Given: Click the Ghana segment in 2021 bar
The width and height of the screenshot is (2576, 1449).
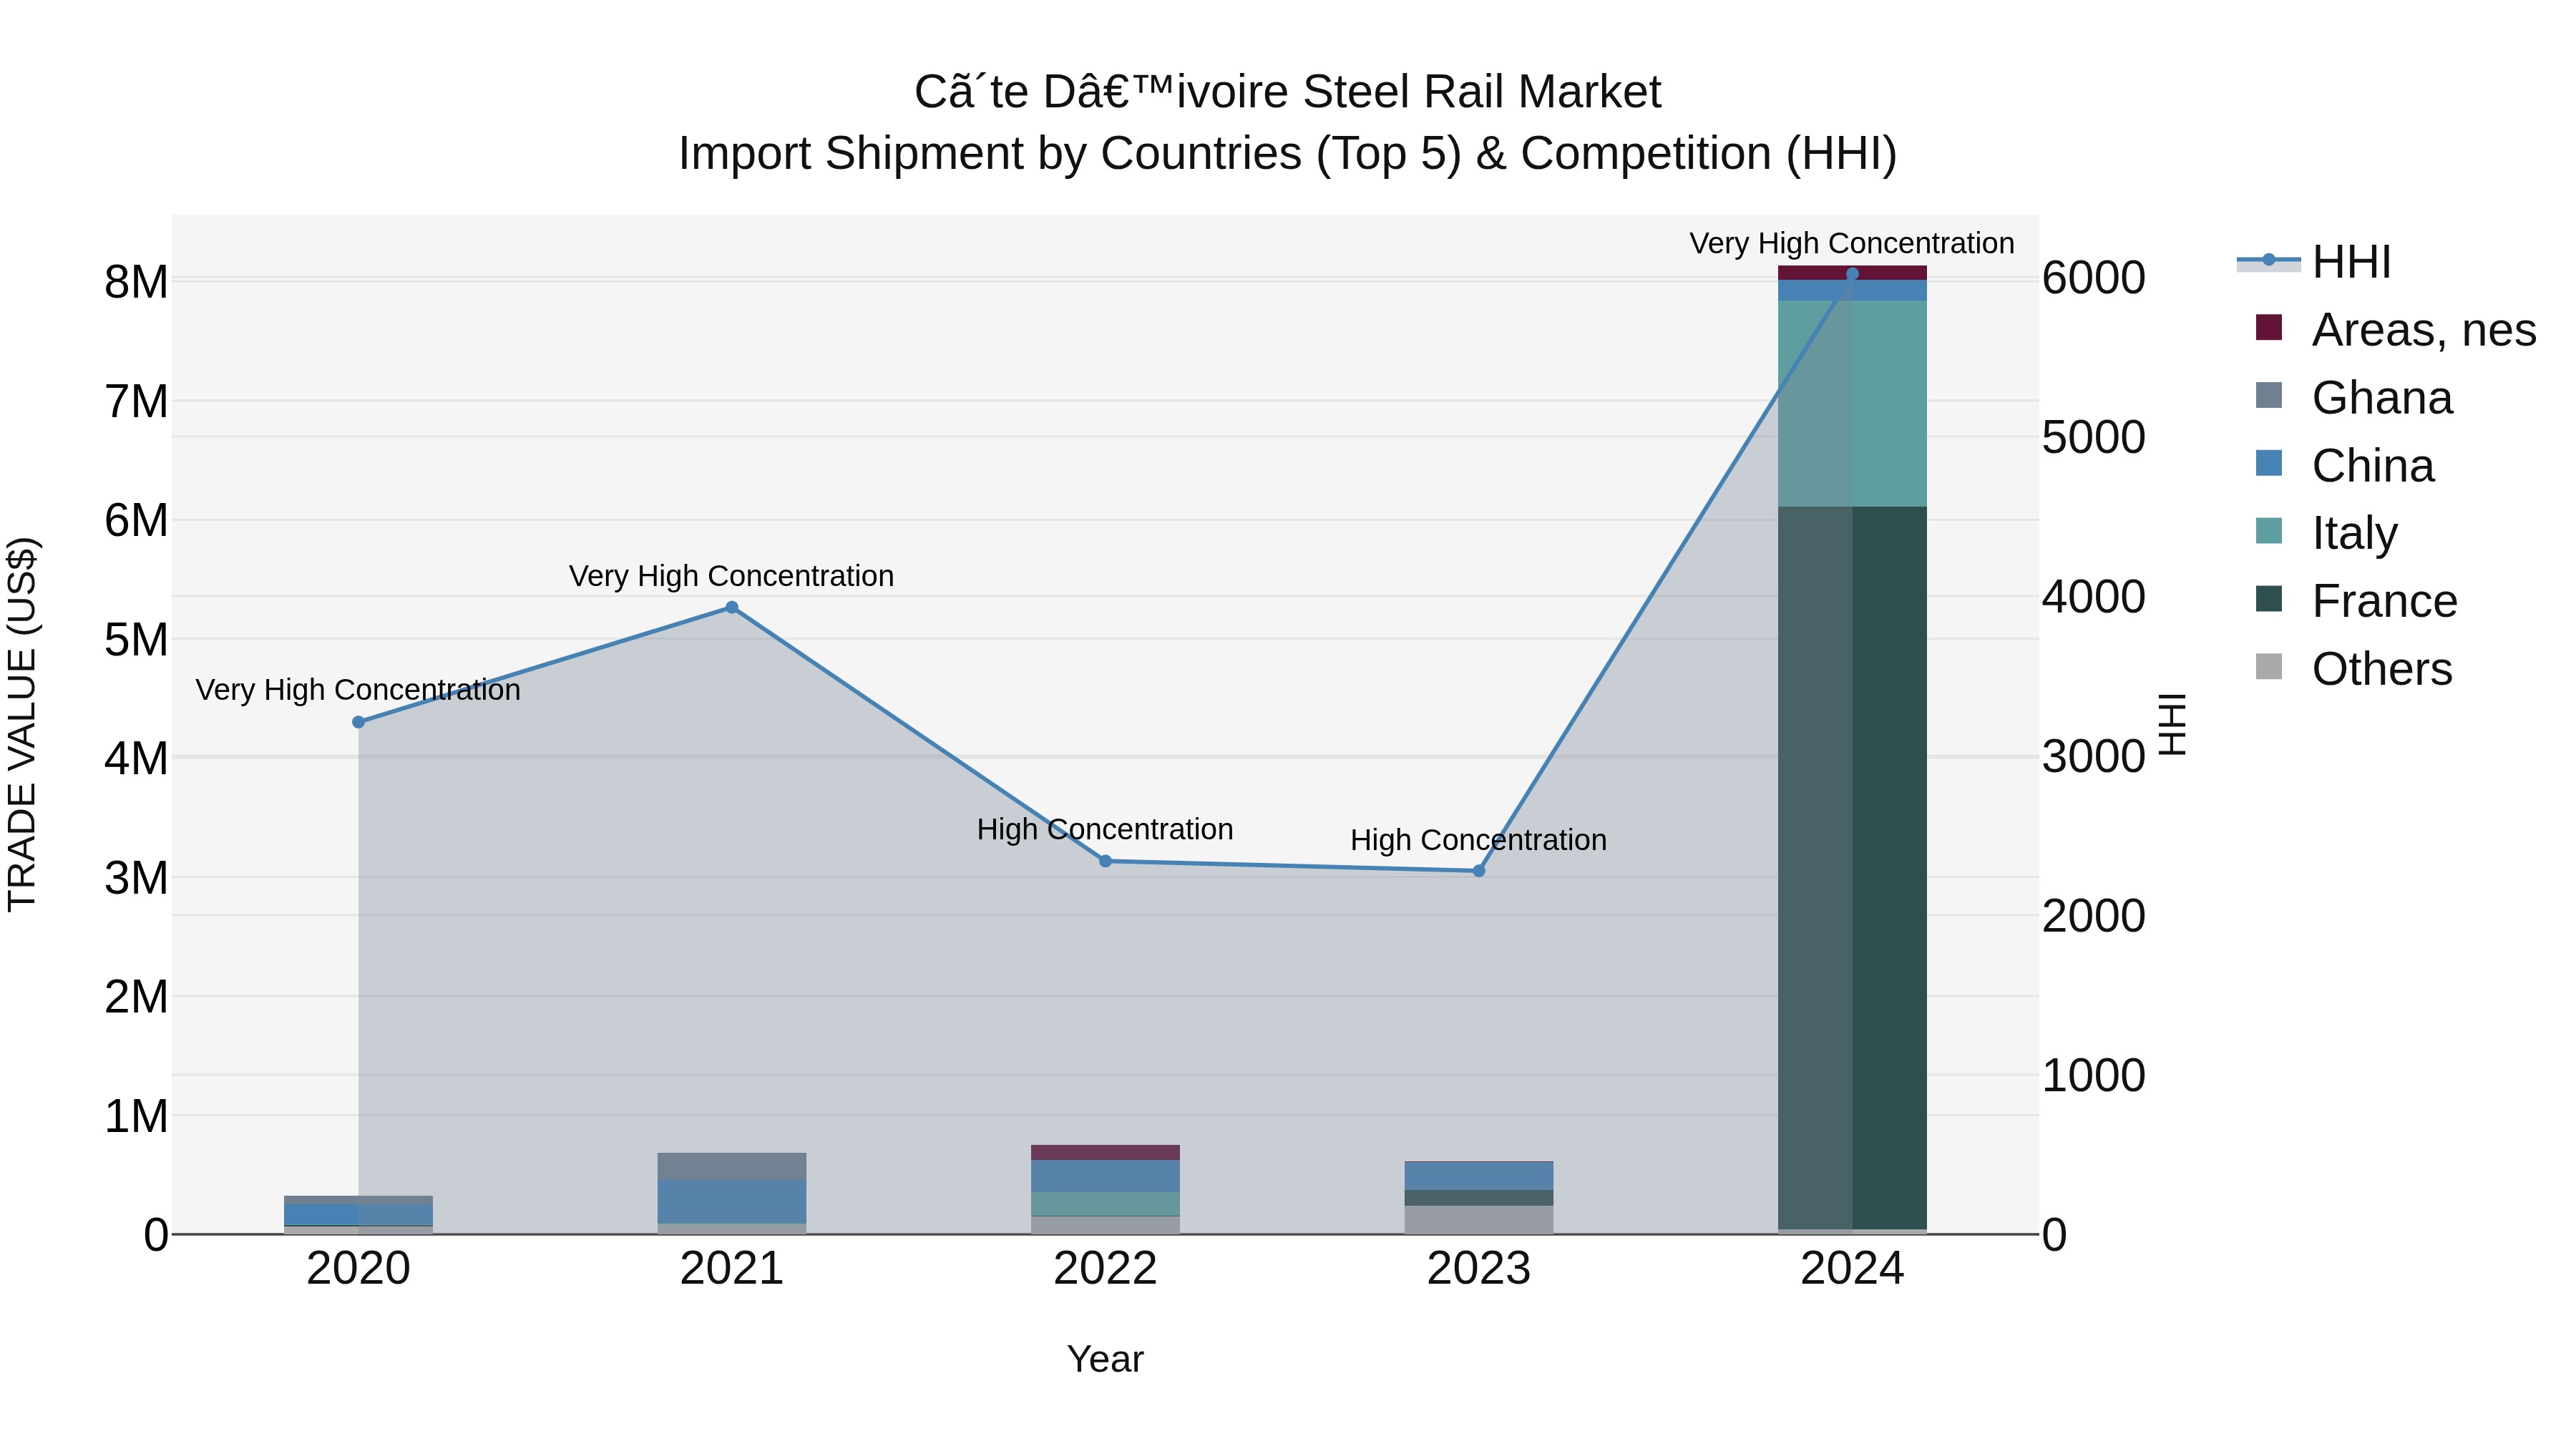Looking at the screenshot, I should [x=732, y=1166].
